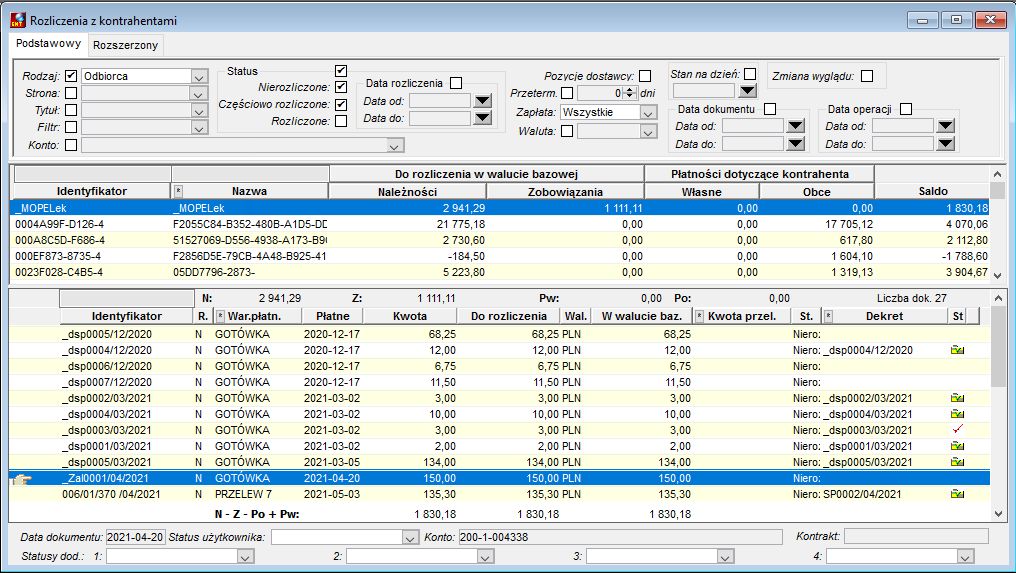Click asterisk icon beside Kwota przel. column
1016x573 pixels.
tap(699, 316)
